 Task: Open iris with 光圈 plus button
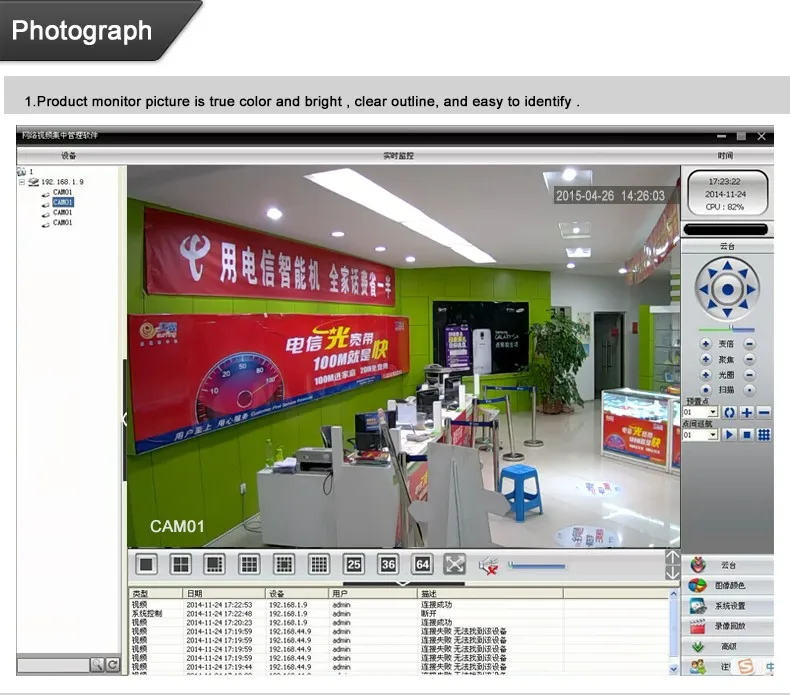[x=706, y=375]
